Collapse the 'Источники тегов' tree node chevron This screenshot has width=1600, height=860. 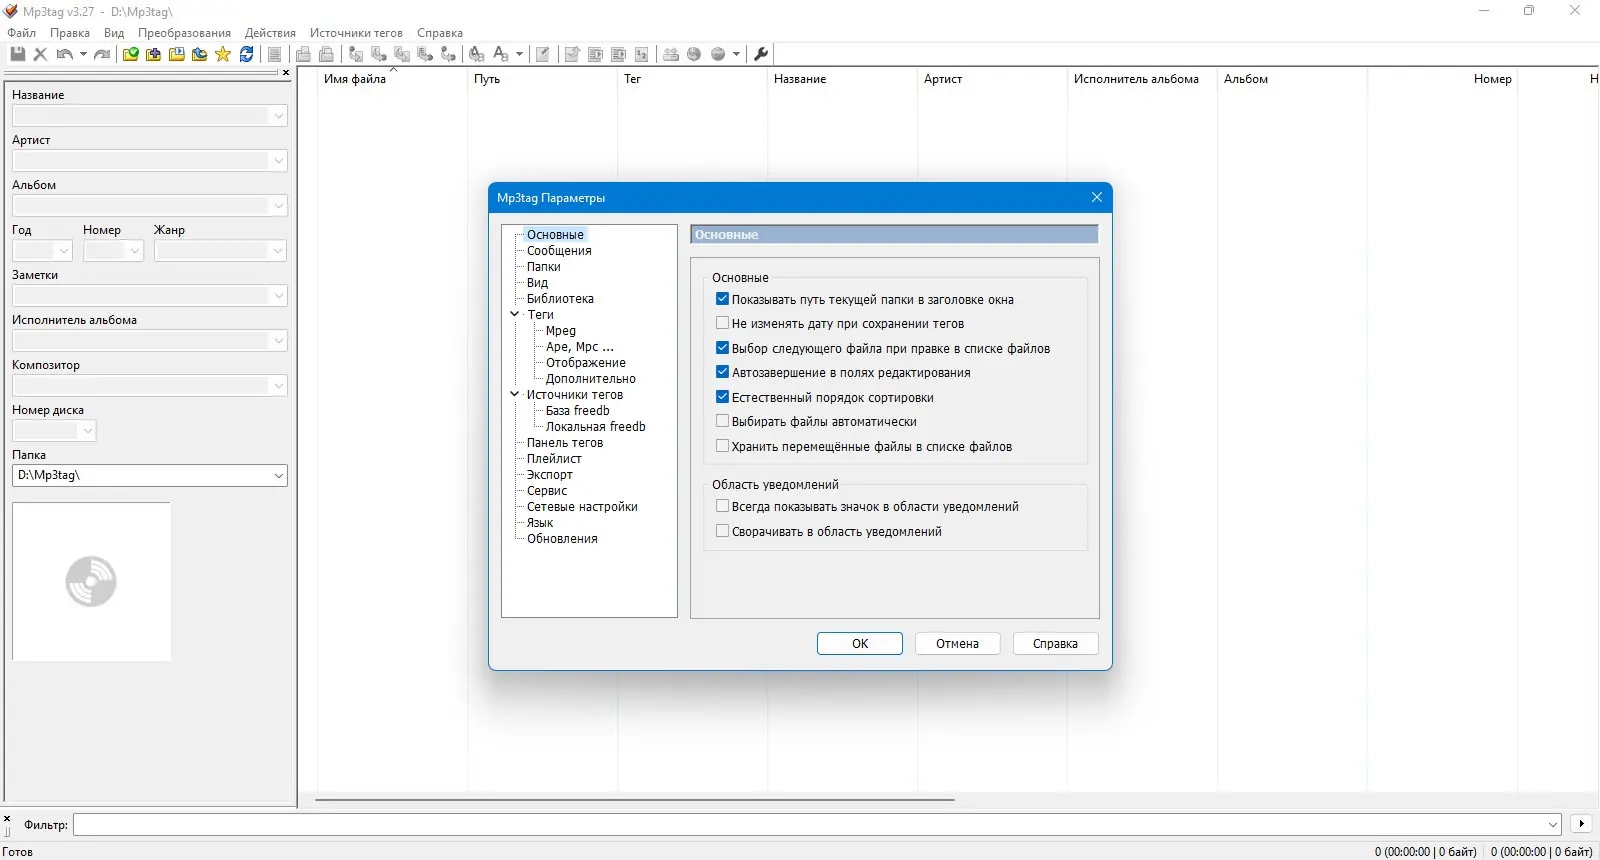pos(515,394)
